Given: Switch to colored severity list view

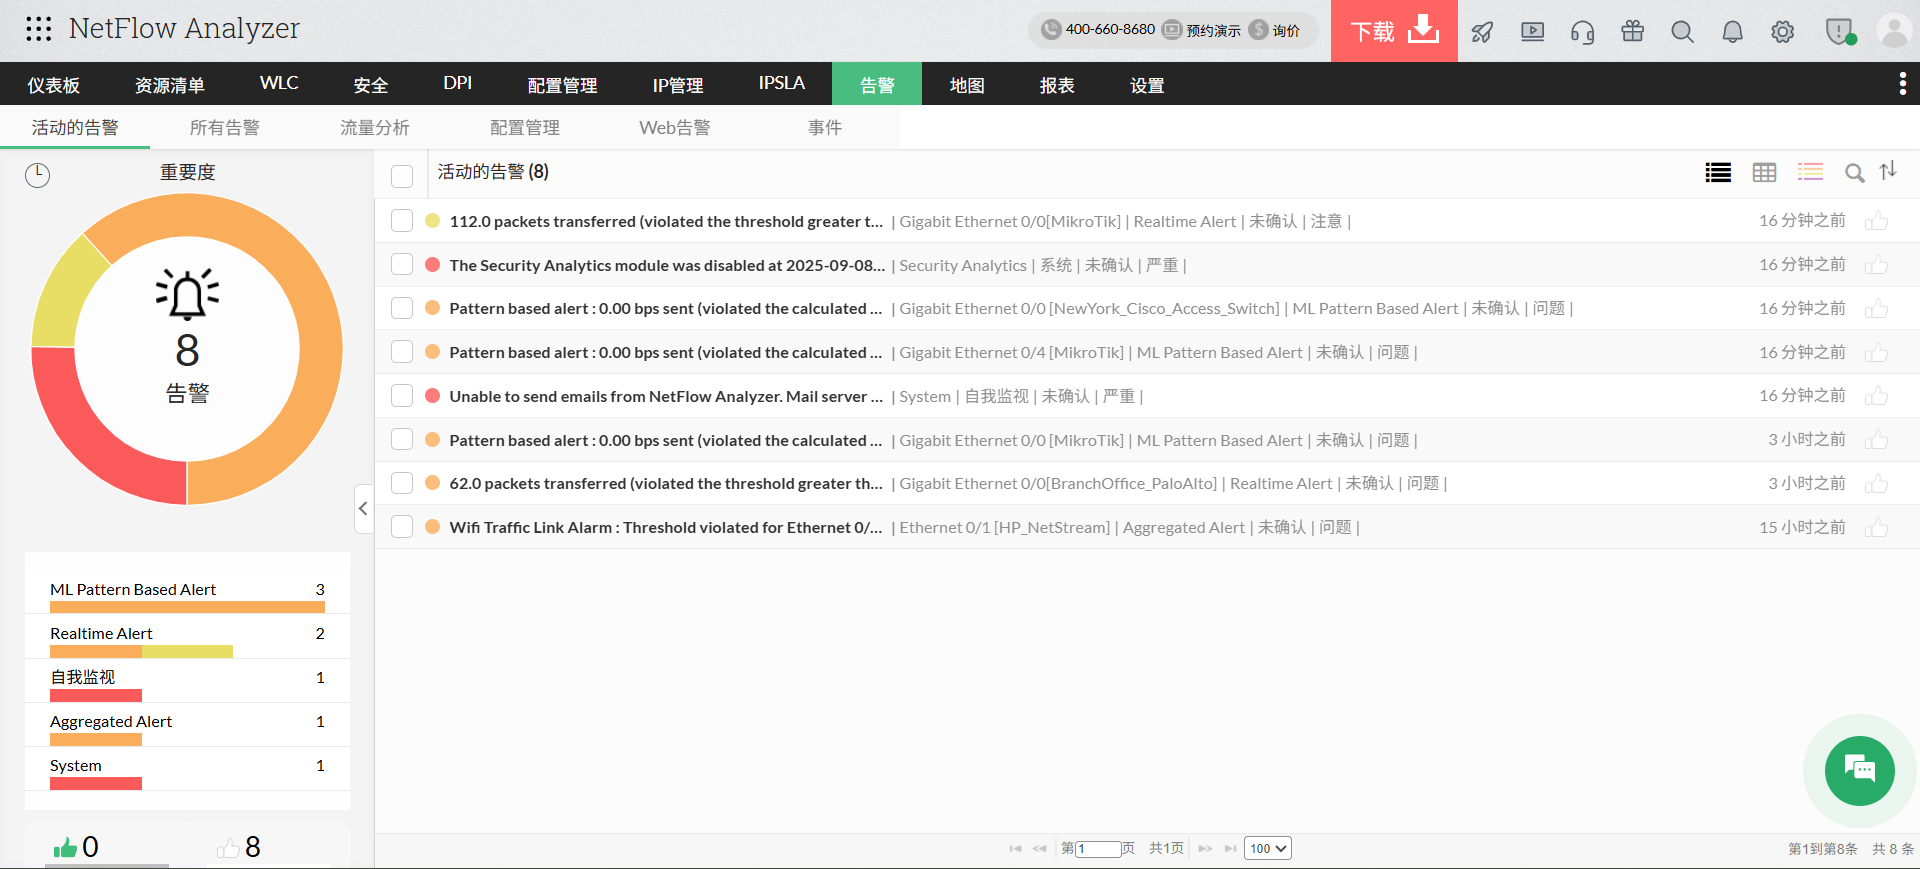Looking at the screenshot, I should click(x=1810, y=172).
